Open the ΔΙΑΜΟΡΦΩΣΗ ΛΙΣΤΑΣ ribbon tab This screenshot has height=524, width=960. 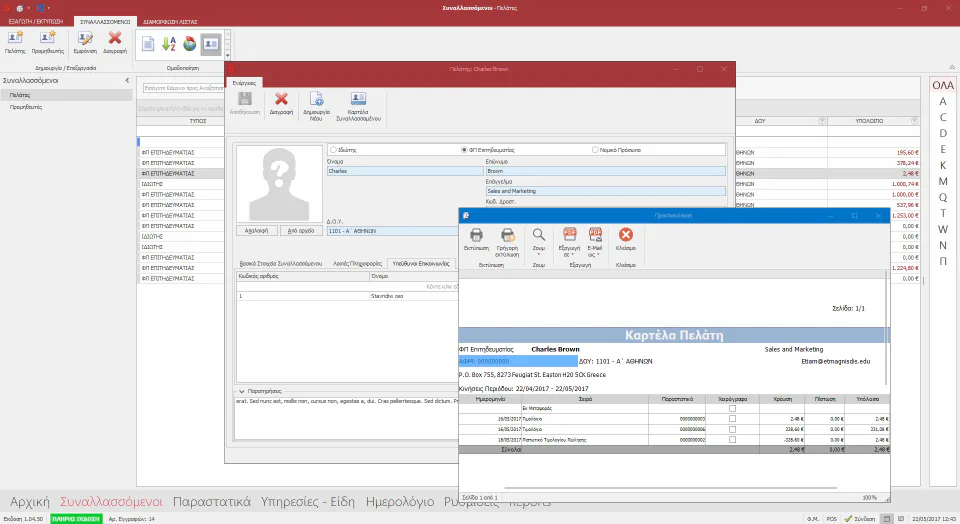tap(170, 21)
